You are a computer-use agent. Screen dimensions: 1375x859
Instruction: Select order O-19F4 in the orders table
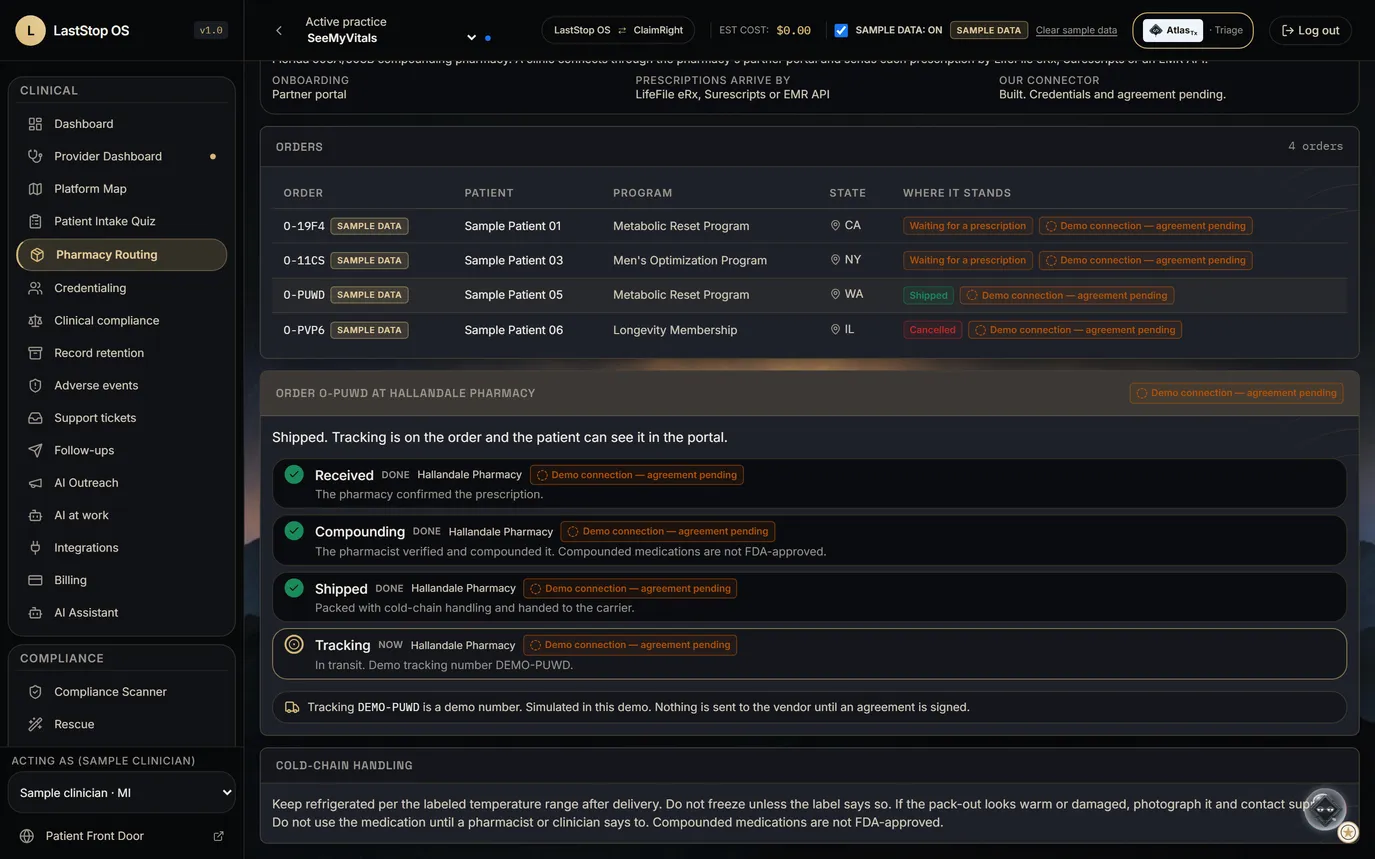pyautogui.click(x=809, y=226)
